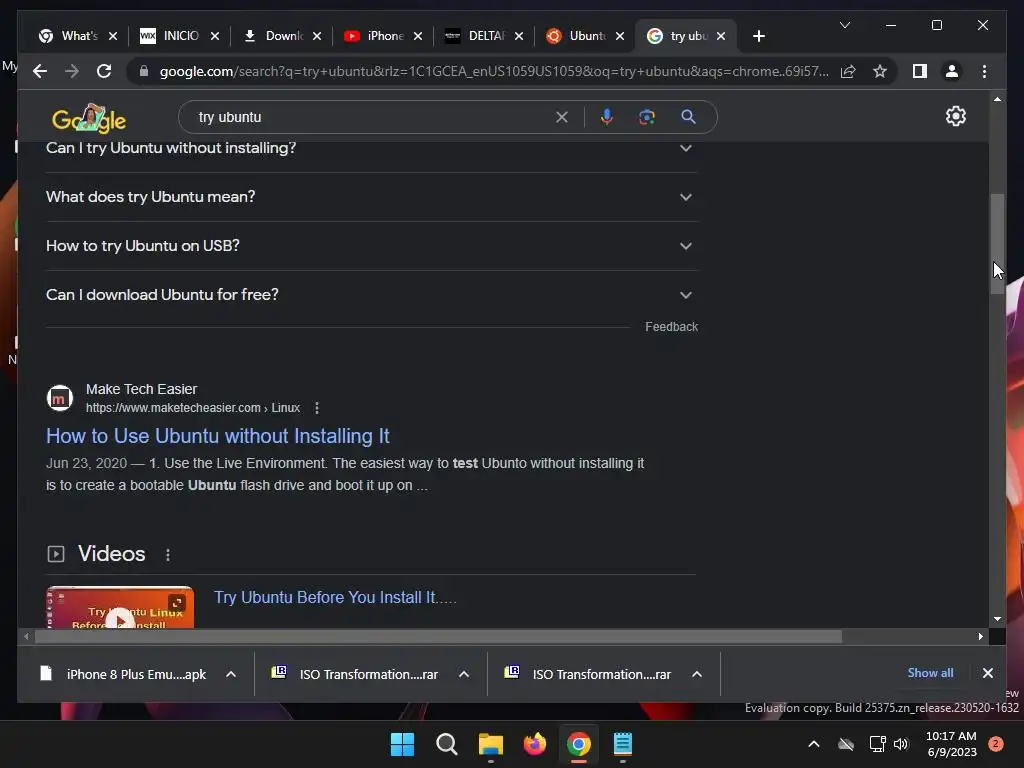1024x768 pixels.
Task: Submit search with magnifier icon
Action: [x=688, y=118]
